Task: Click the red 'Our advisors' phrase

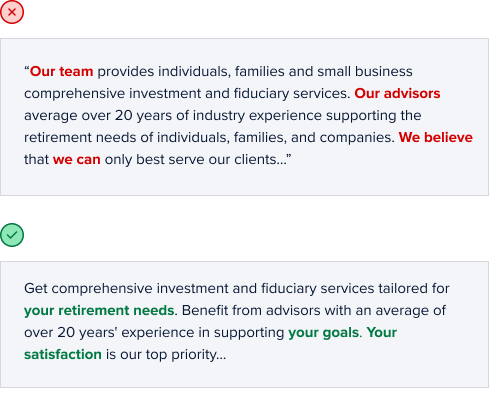Action: pos(397,93)
